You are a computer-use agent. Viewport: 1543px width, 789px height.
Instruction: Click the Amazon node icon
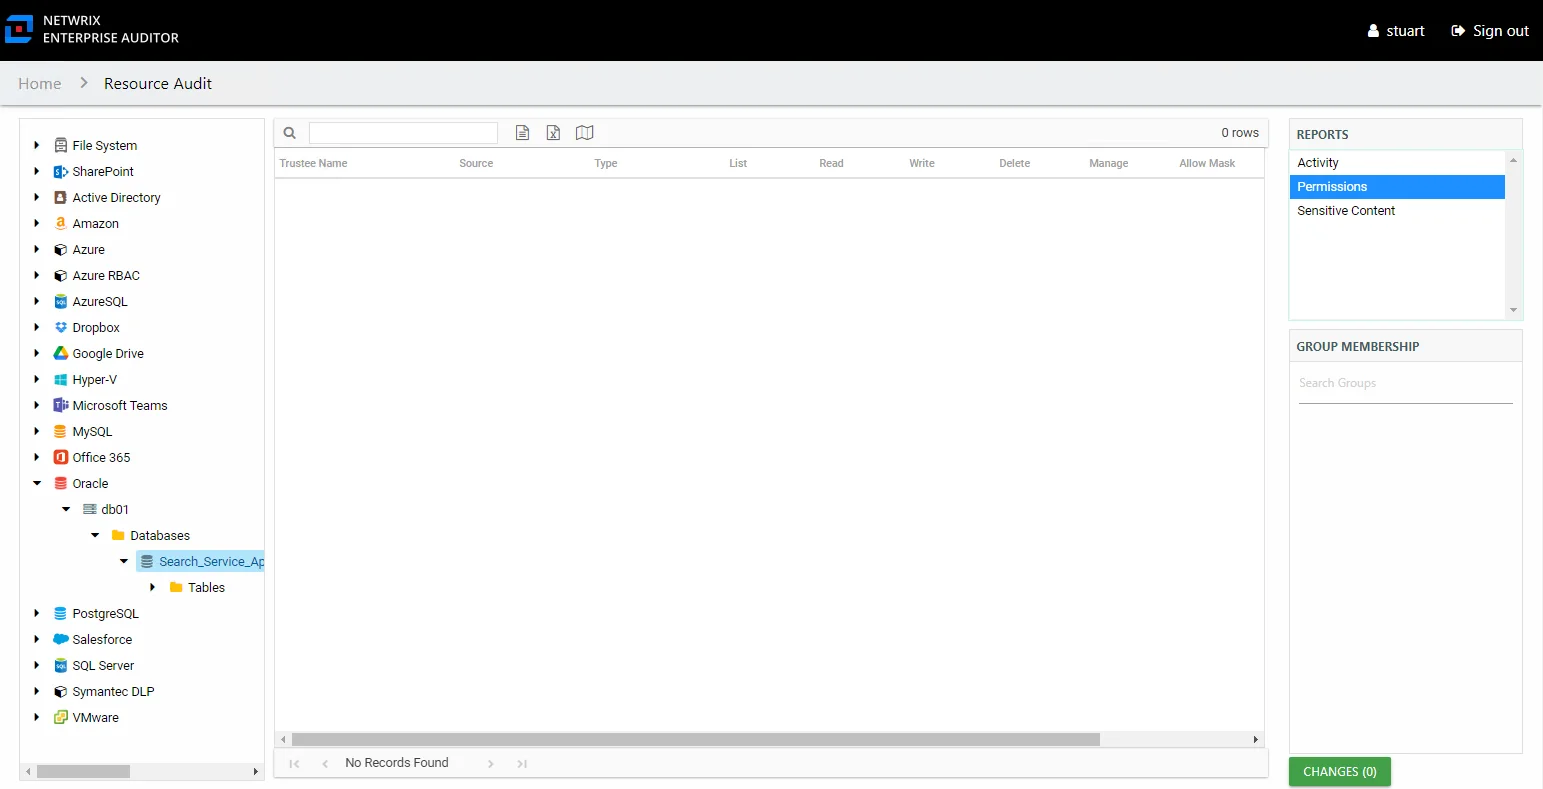pos(61,223)
